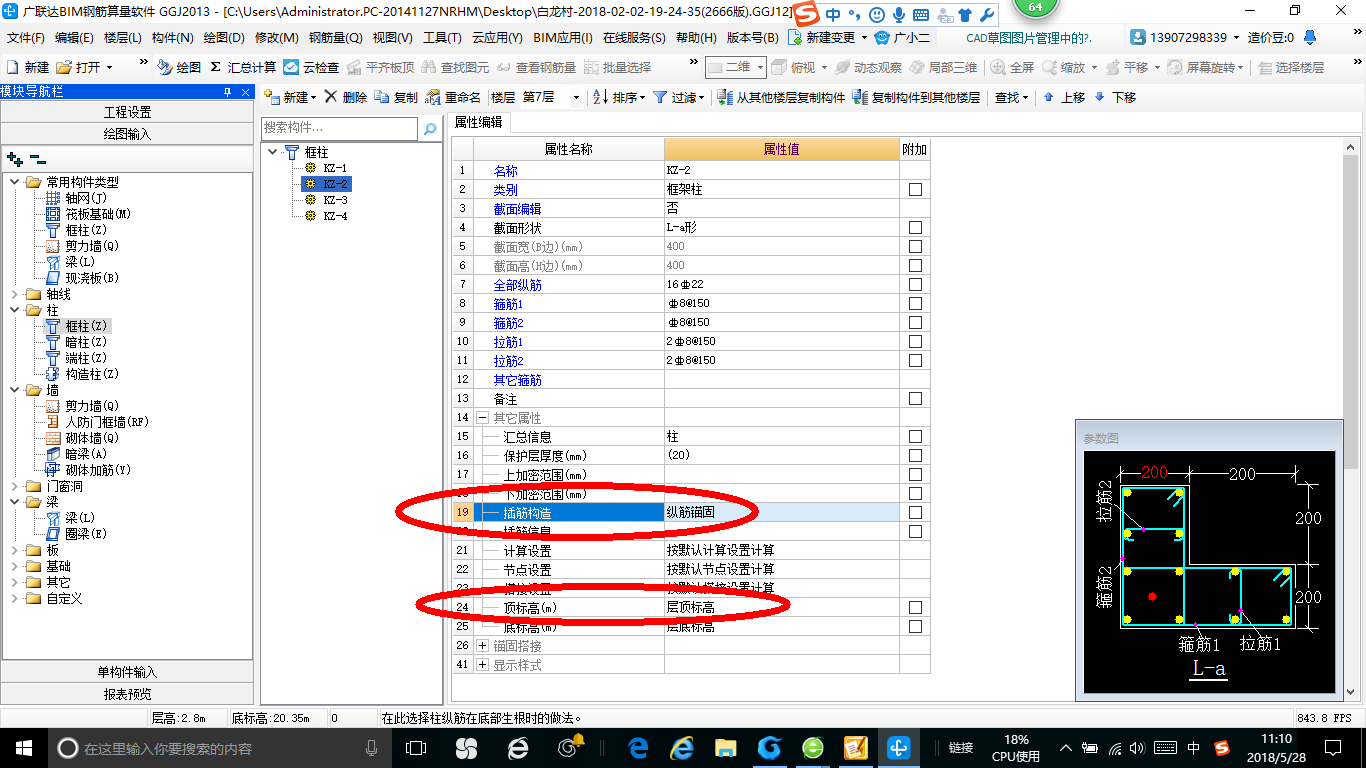
Task: Expand the 门窗洞 folder
Action: click(x=15, y=486)
